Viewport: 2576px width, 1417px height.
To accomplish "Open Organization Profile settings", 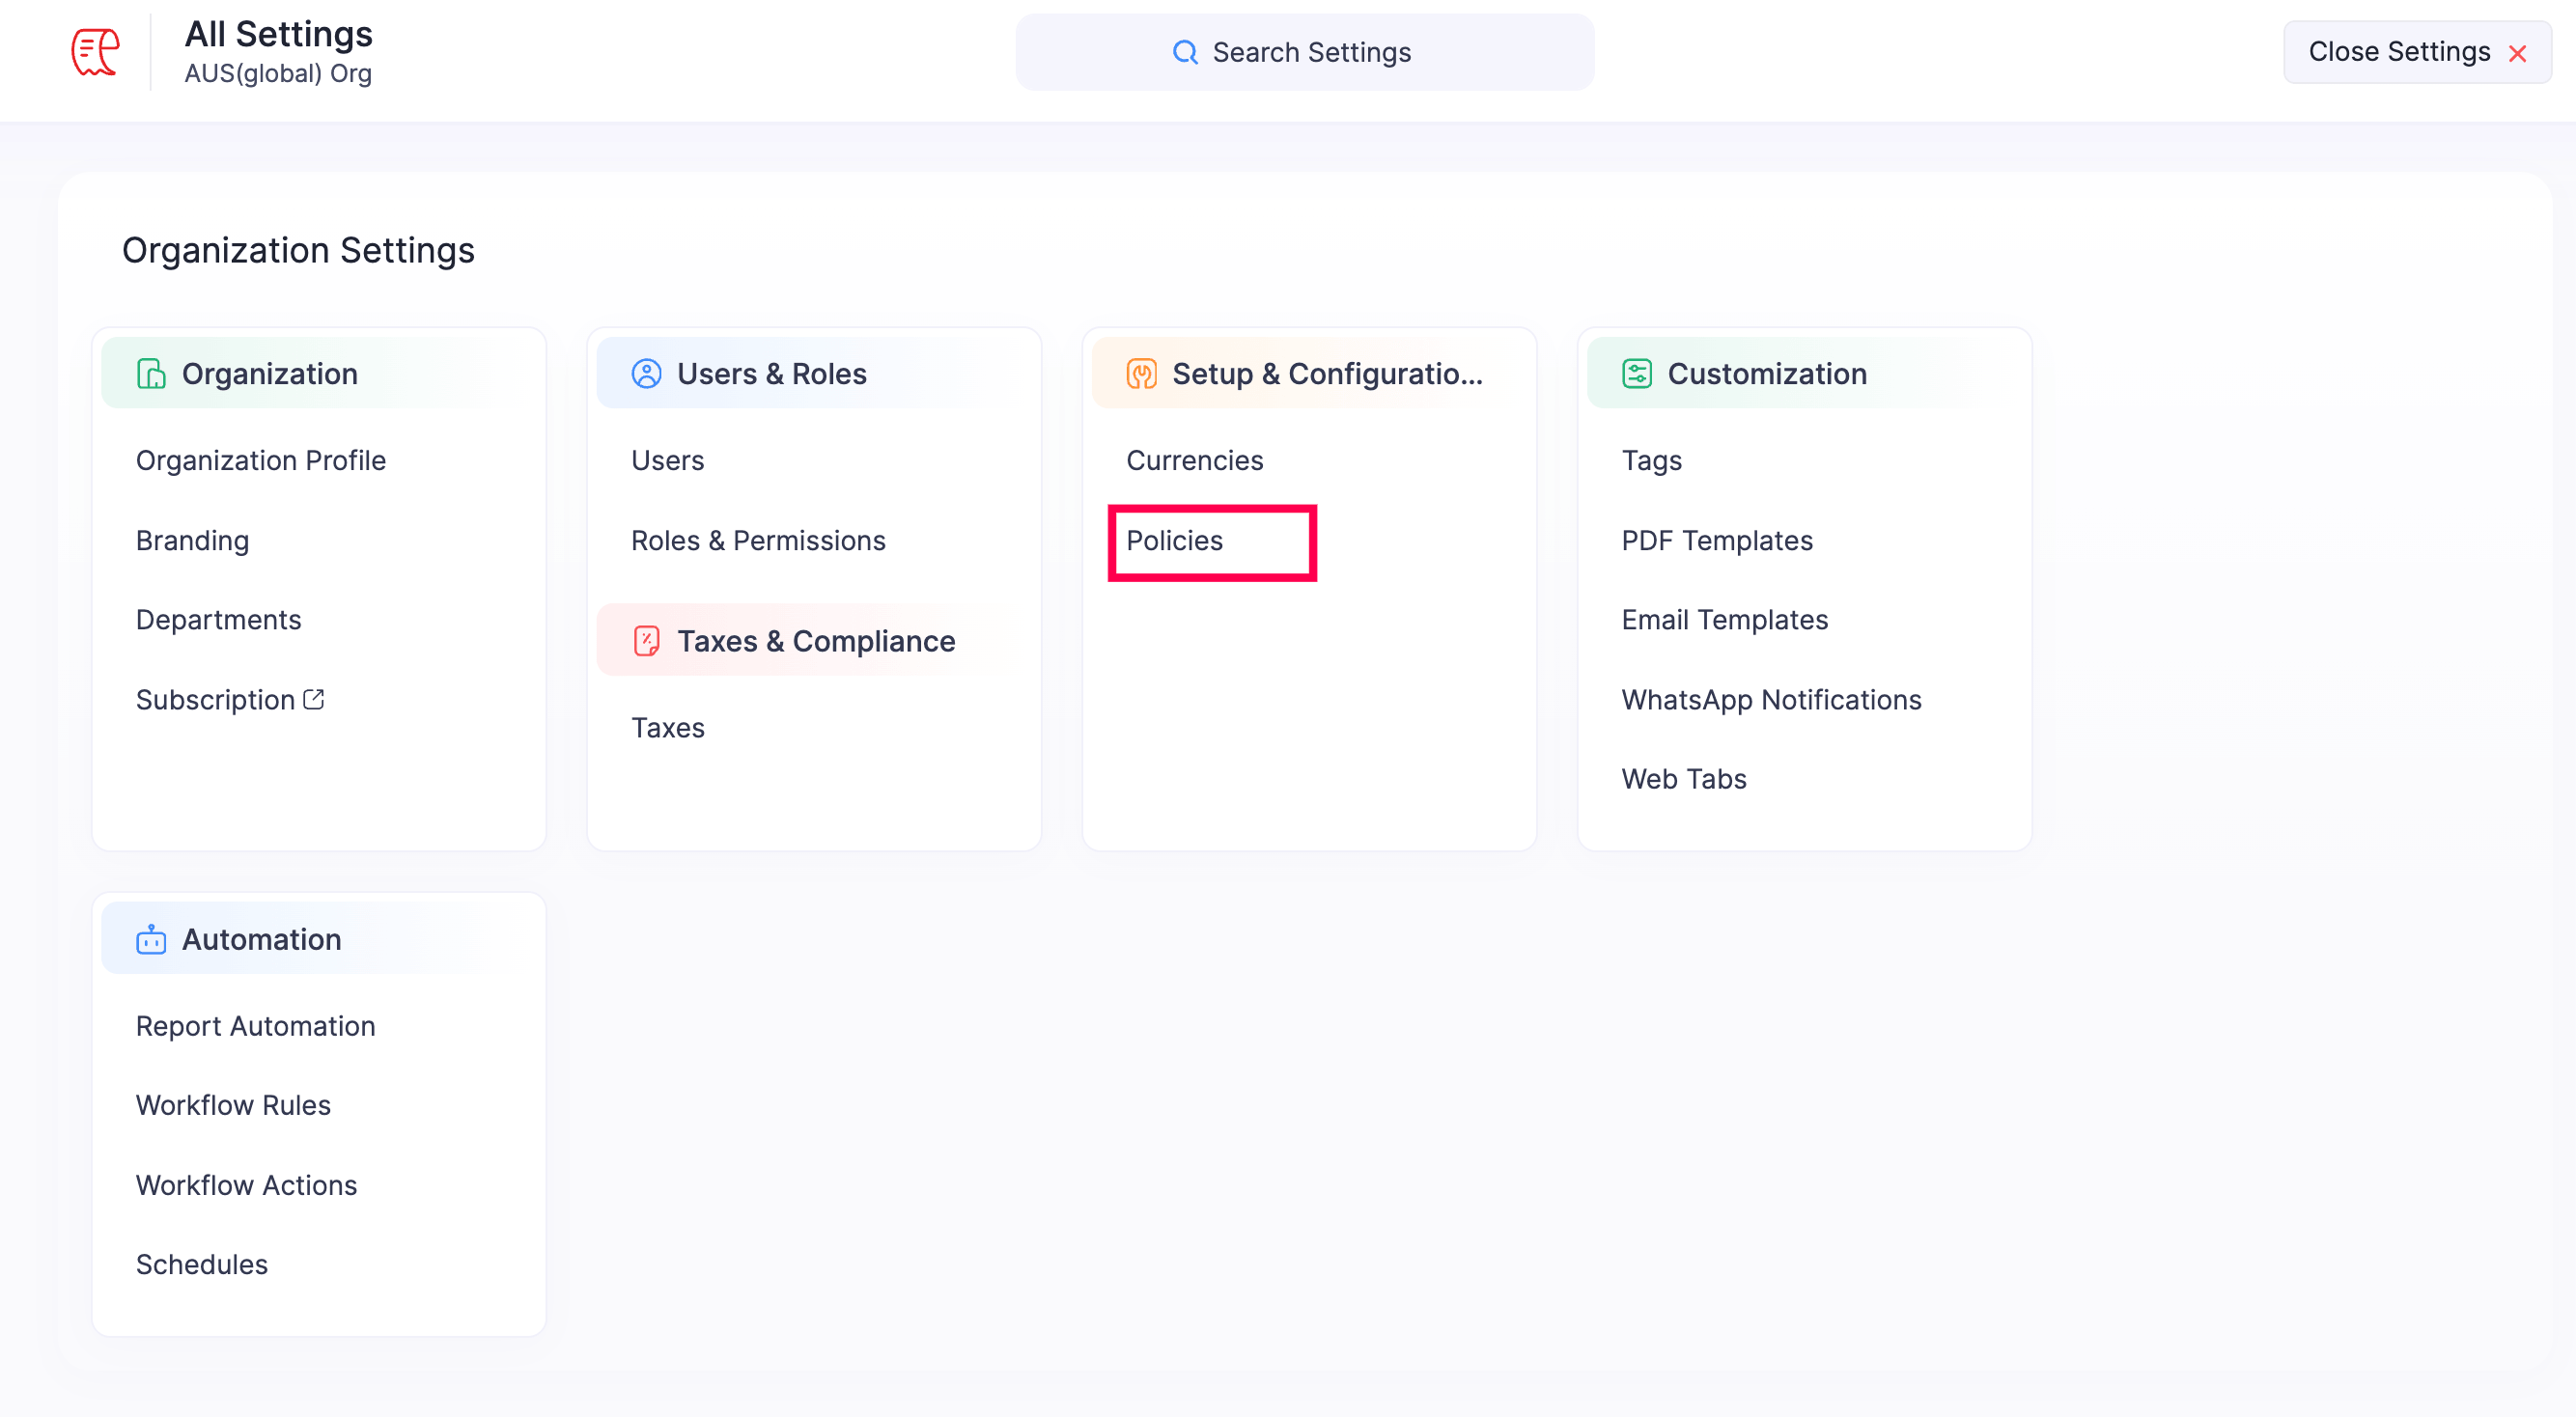I will [260, 460].
